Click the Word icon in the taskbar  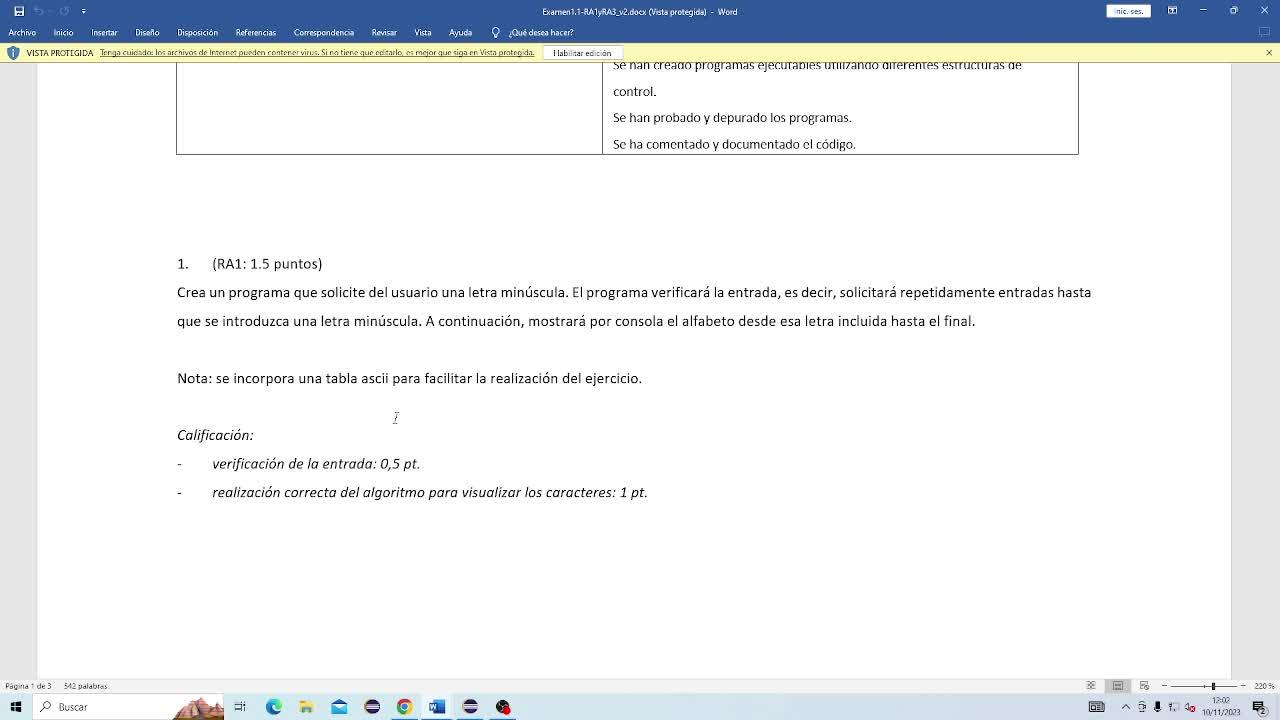(x=437, y=707)
